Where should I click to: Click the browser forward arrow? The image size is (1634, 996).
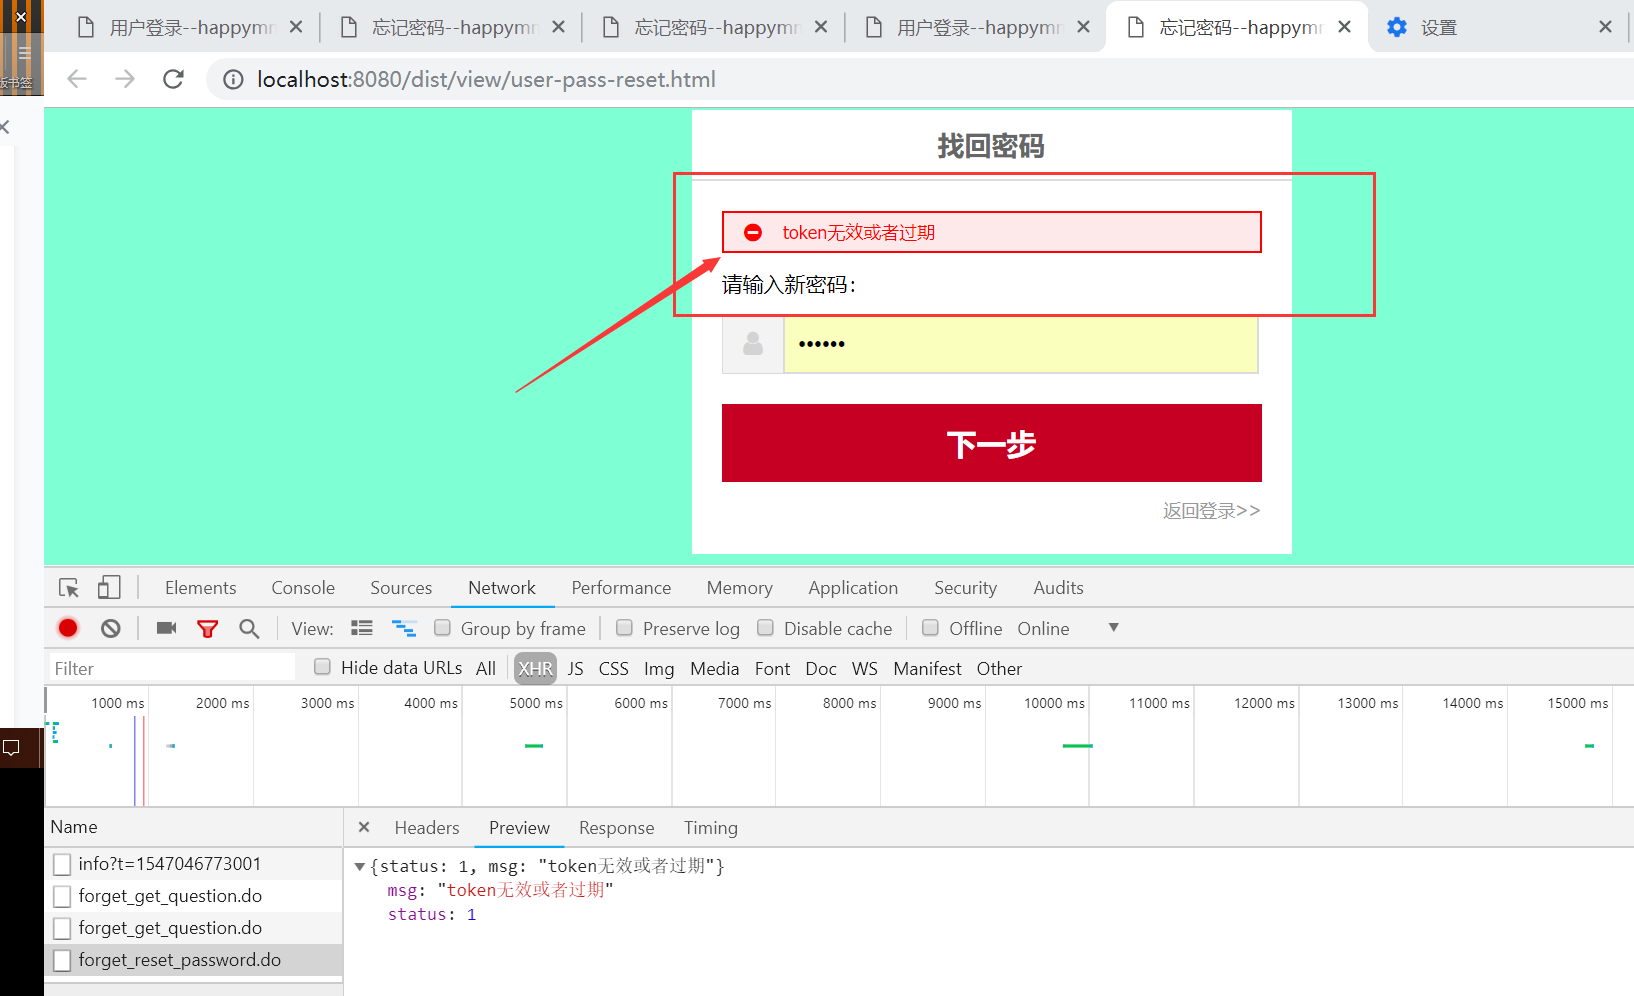pos(125,79)
